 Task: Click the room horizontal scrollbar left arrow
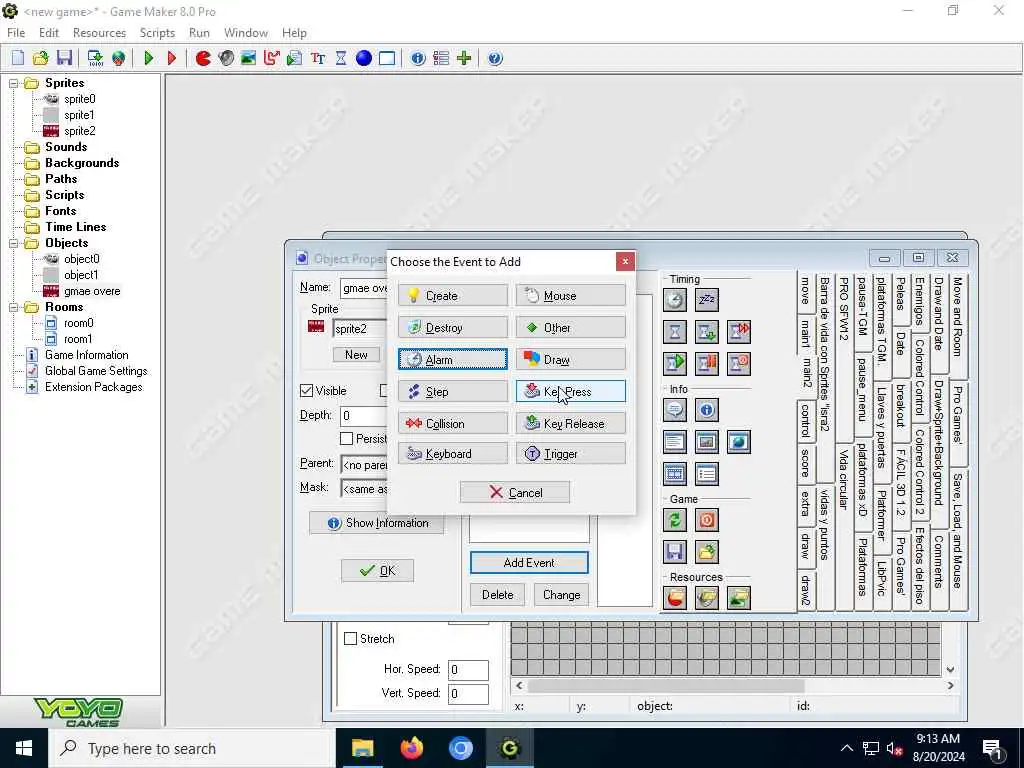519,686
